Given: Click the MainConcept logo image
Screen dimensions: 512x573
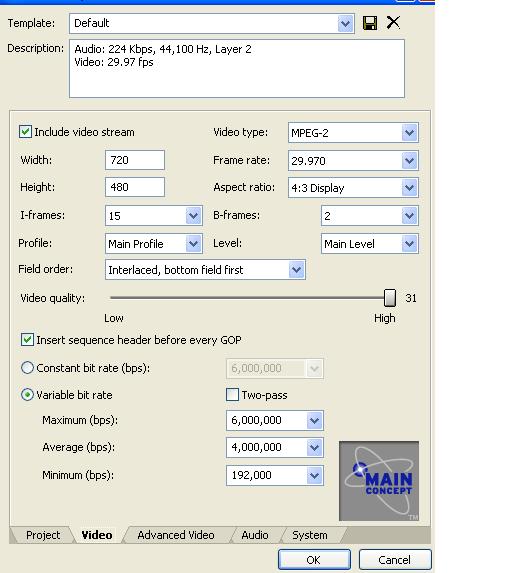Looking at the screenshot, I should 379,481.
